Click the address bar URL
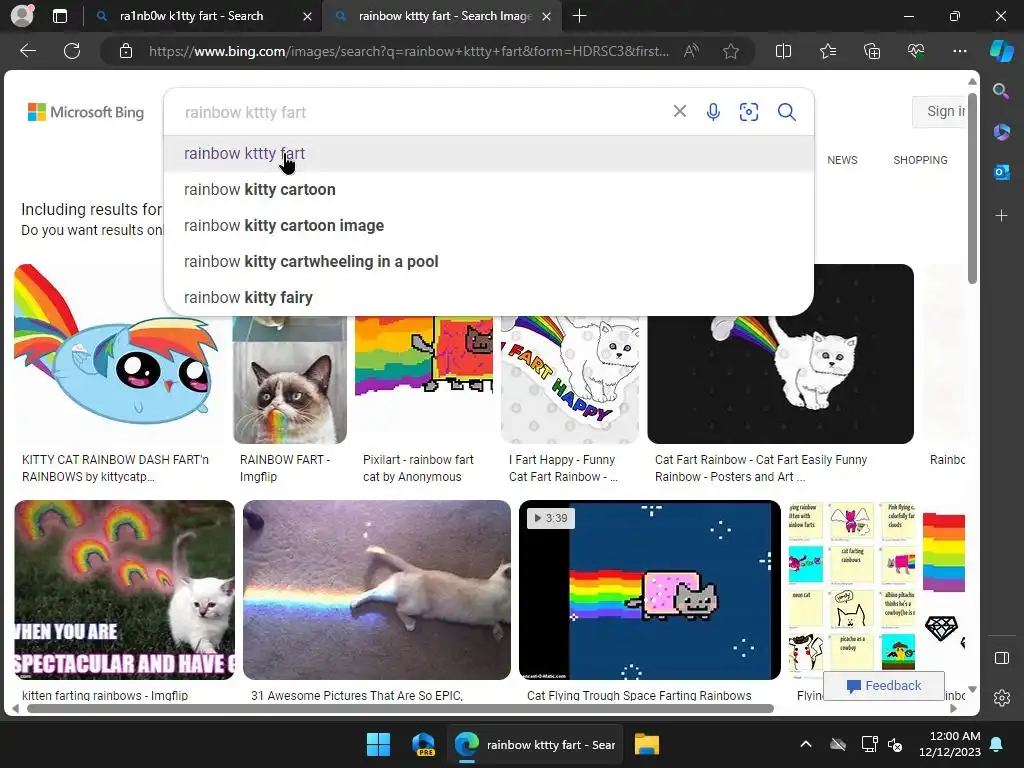 pyautogui.click(x=408, y=51)
